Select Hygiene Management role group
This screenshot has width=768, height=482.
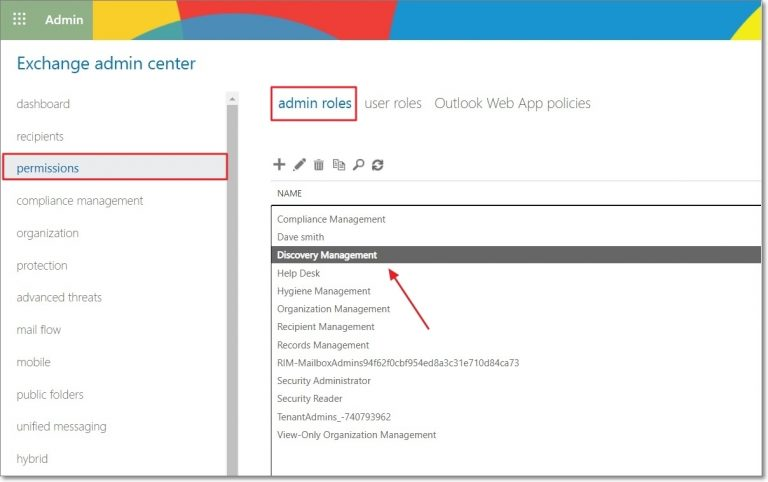click(x=516, y=291)
